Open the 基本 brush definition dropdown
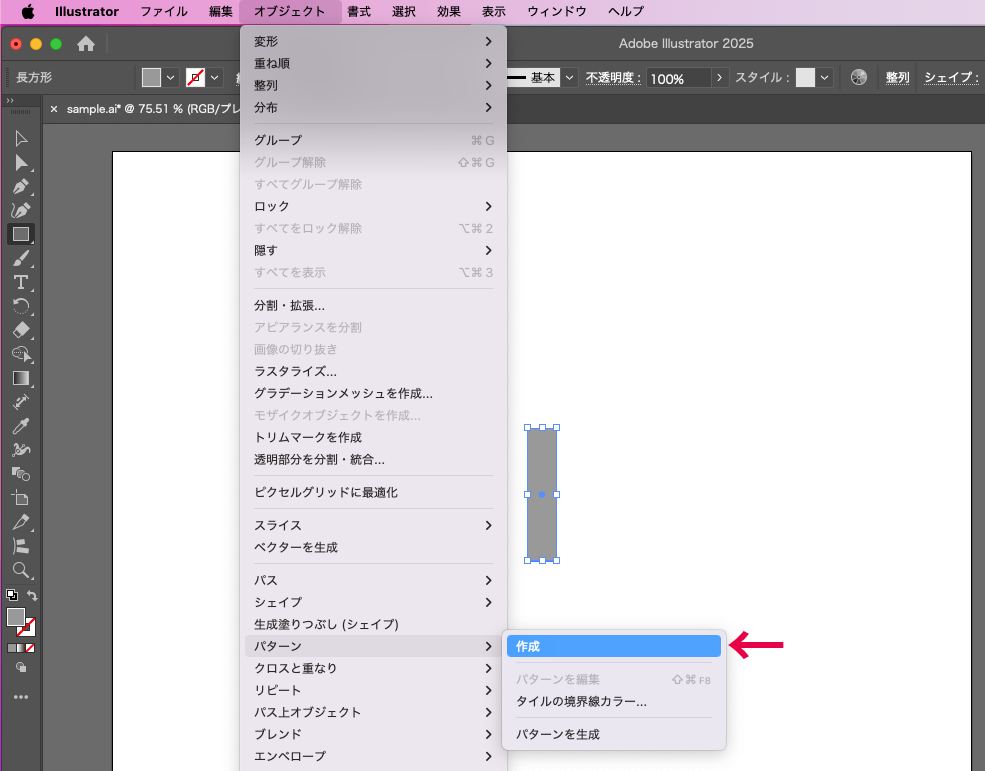985x771 pixels. pos(569,78)
